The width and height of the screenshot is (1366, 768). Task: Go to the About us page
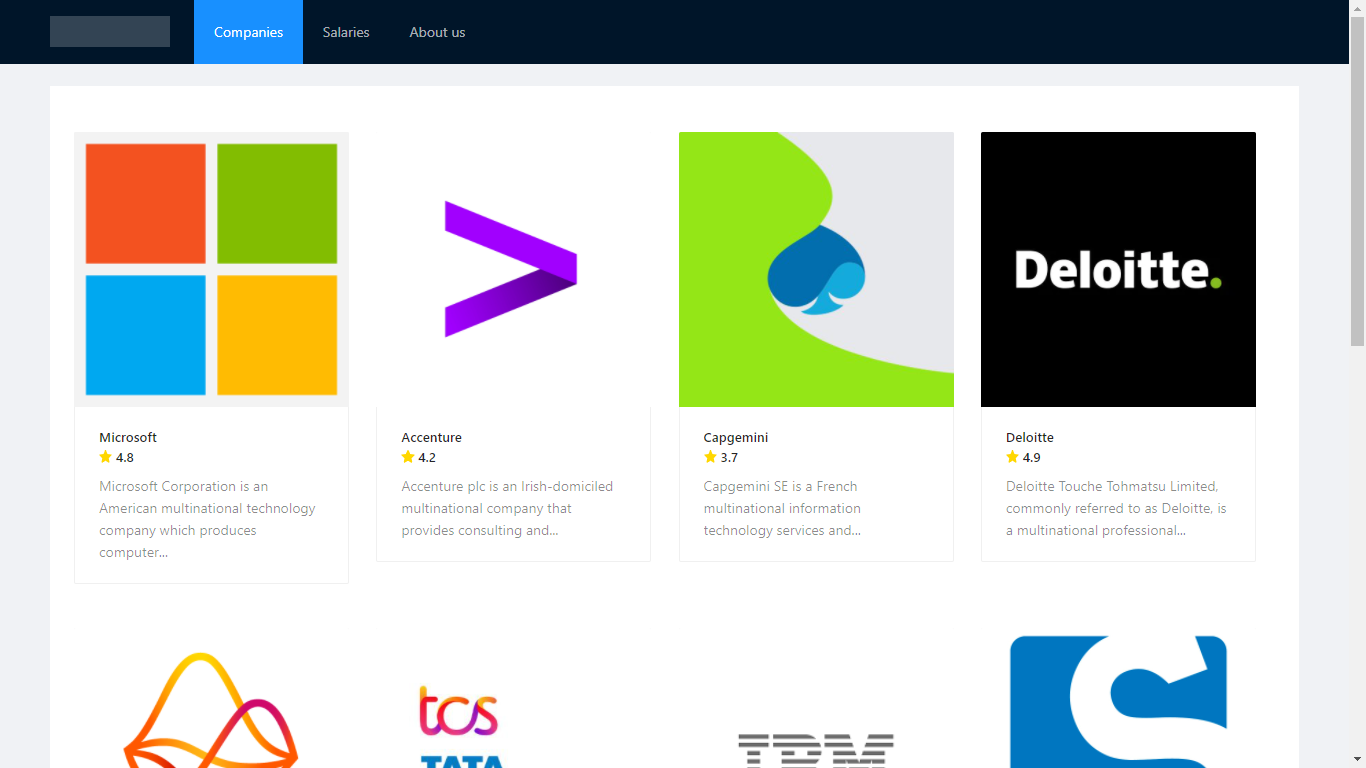click(437, 32)
